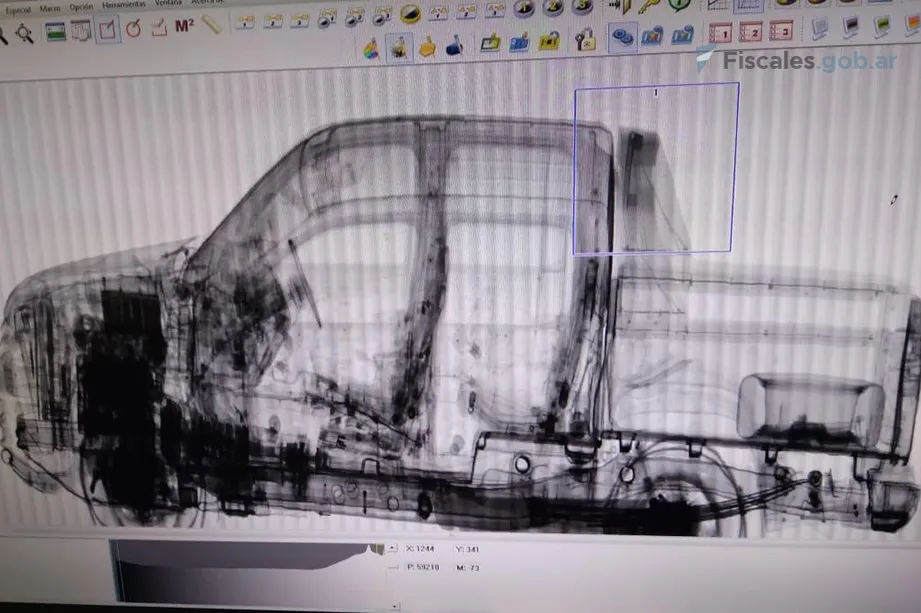Toggle the checklist preset 1 button
Image resolution: width=921 pixels, height=613 pixels.
coord(720,33)
